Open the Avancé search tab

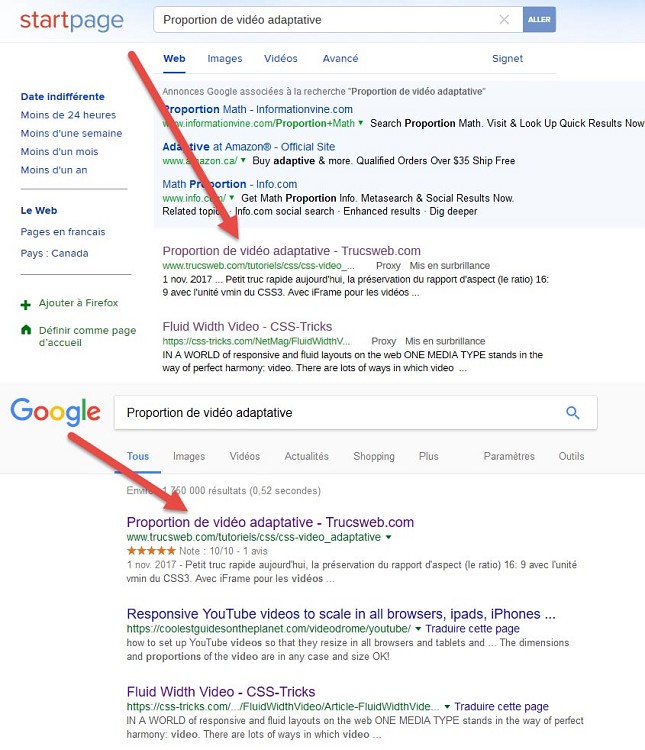coord(340,58)
